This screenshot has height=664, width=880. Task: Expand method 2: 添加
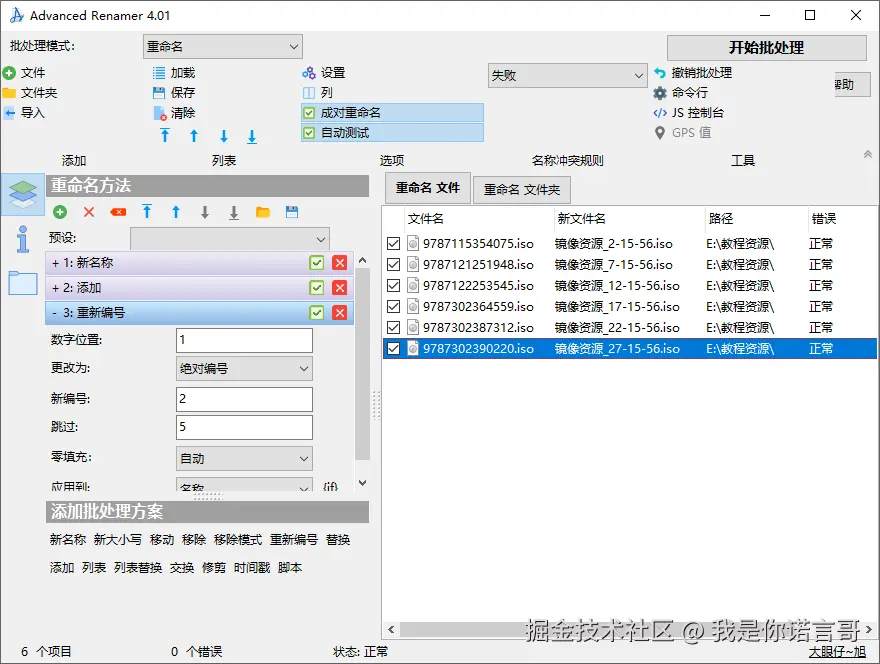coord(55,289)
